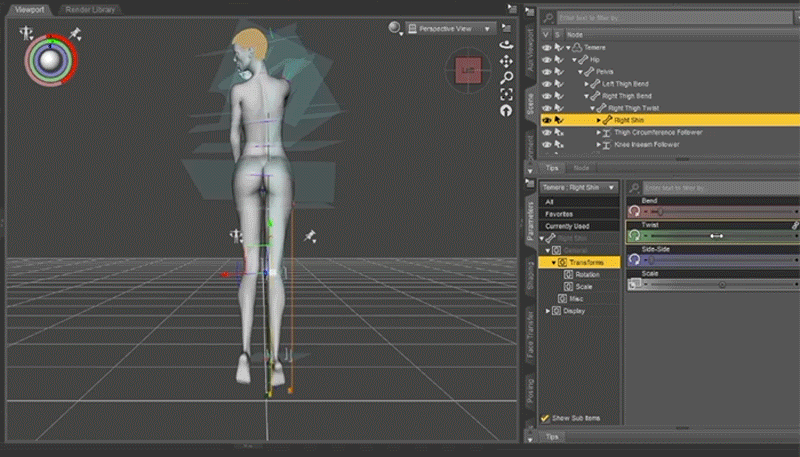
Task: Click the Side-Side rotation property icon
Action: (x=634, y=260)
